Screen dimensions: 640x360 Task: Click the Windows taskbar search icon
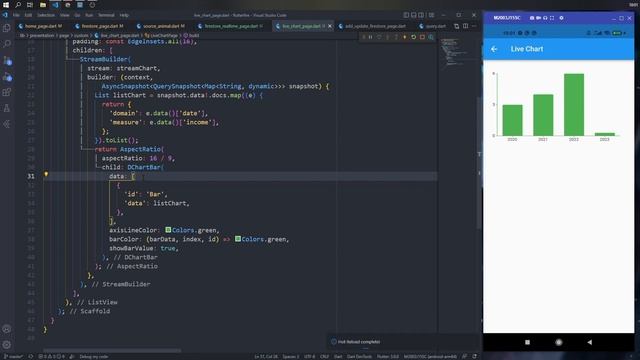point(18,4)
